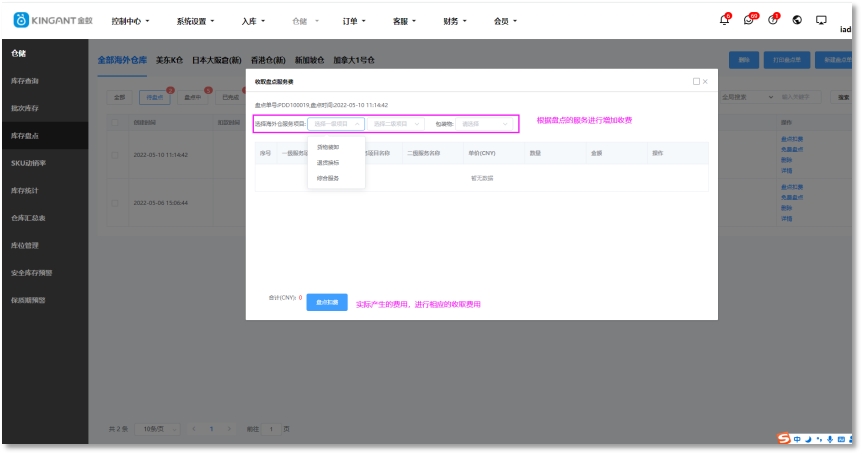The width and height of the screenshot is (862, 454).
Task: Click the globe language icon
Action: (x=797, y=20)
